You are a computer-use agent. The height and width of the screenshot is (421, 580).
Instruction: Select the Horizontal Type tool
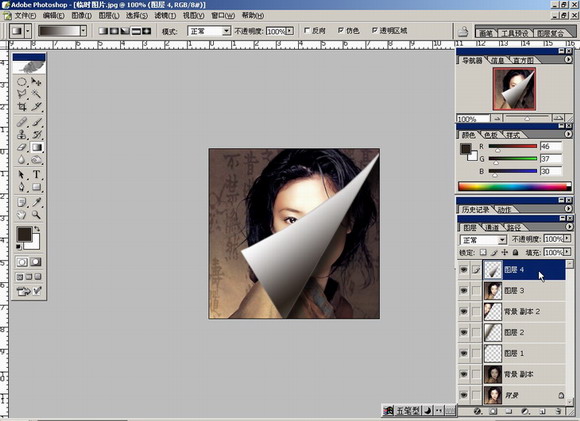coord(36,174)
